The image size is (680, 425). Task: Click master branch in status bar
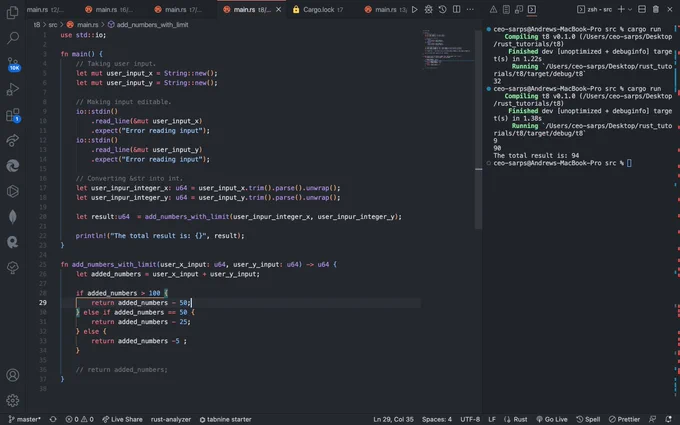(x=24, y=419)
